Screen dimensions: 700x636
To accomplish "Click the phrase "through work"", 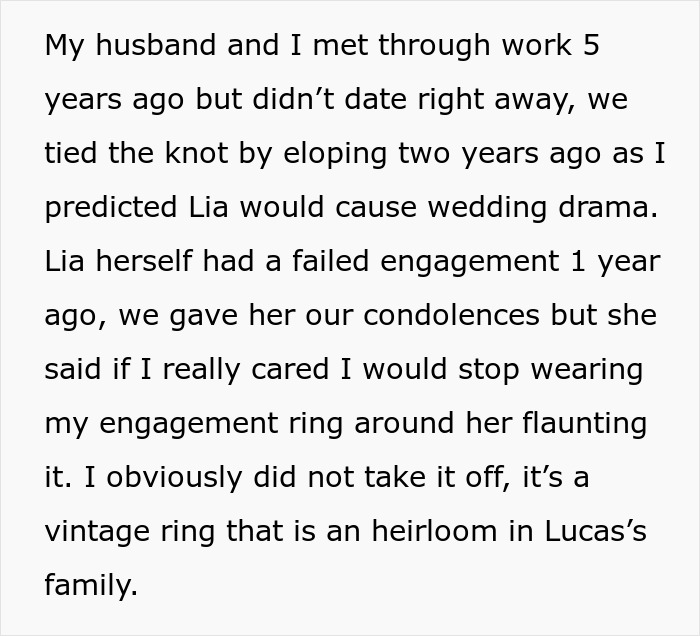I will coord(475,47).
